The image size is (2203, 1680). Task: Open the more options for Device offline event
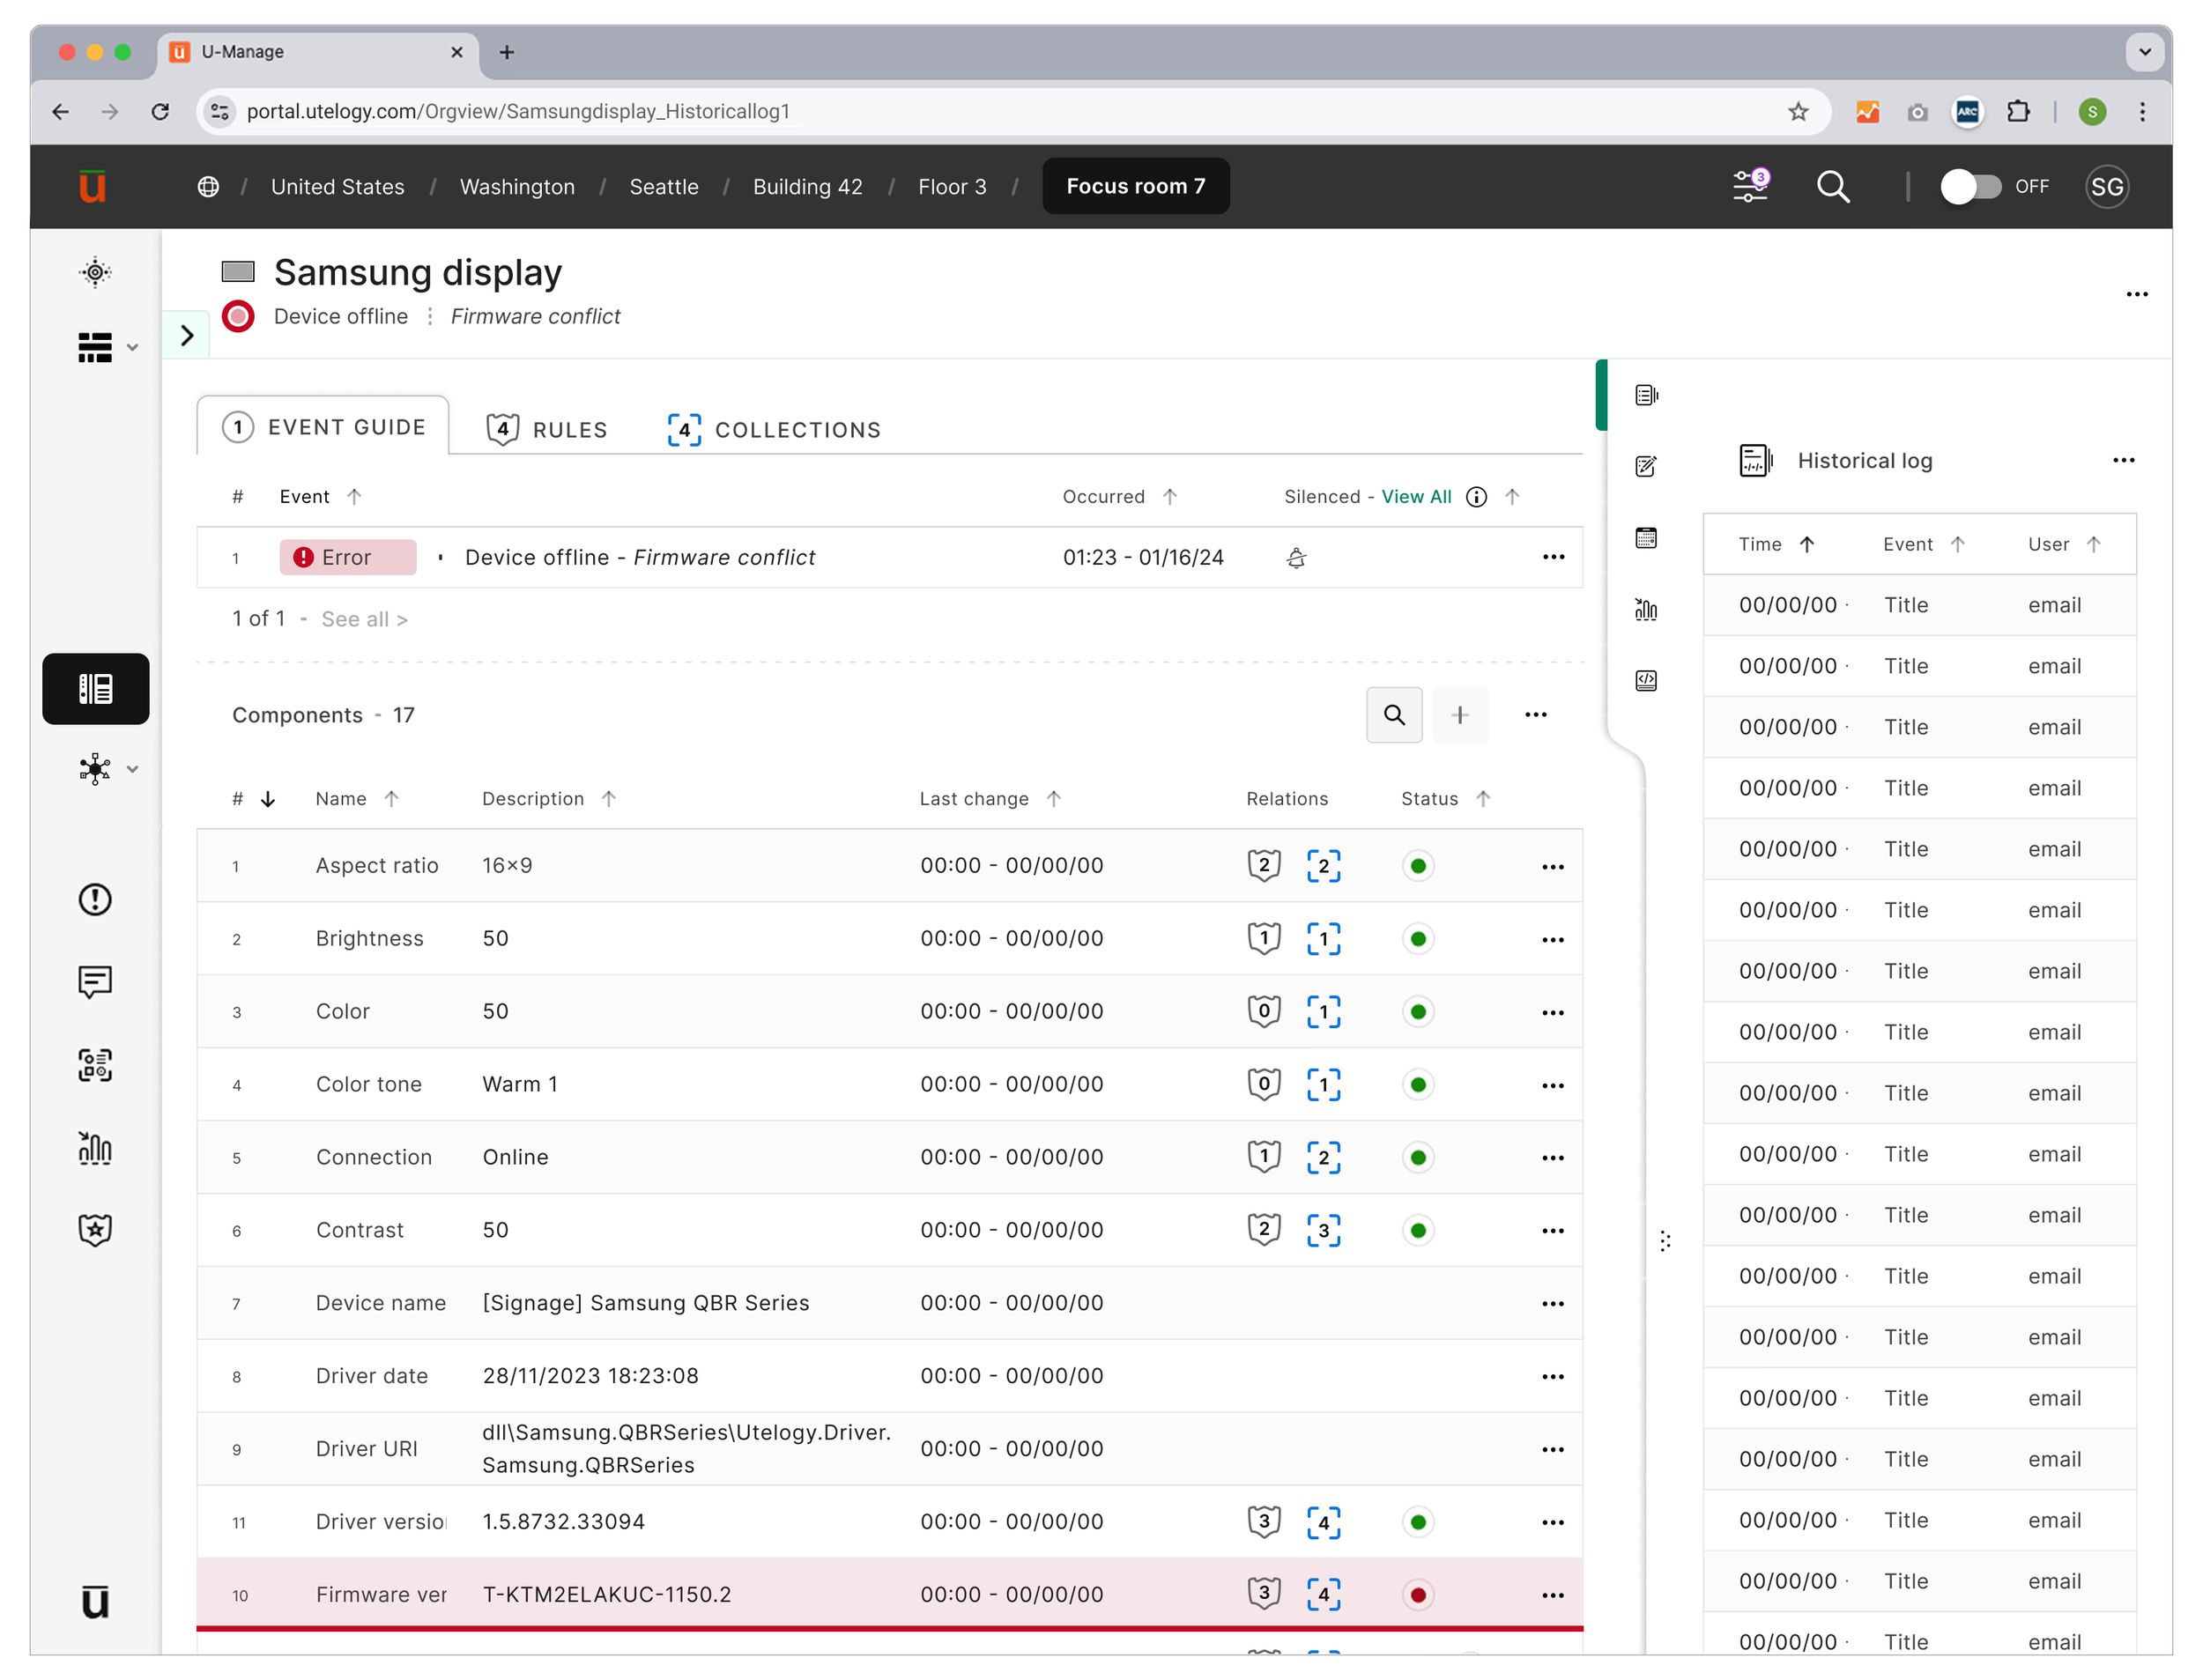point(1553,557)
